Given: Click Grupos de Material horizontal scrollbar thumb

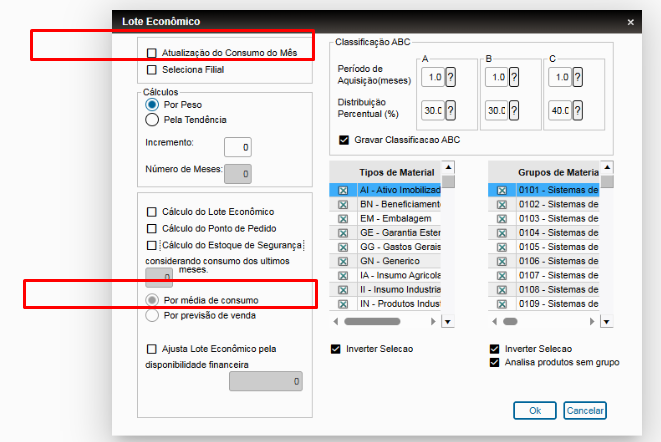Looking at the screenshot, I should click(510, 321).
